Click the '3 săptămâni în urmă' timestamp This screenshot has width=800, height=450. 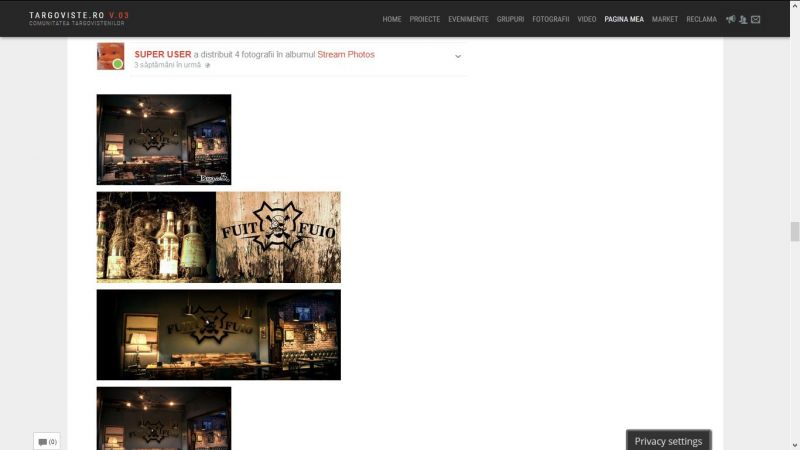167,65
